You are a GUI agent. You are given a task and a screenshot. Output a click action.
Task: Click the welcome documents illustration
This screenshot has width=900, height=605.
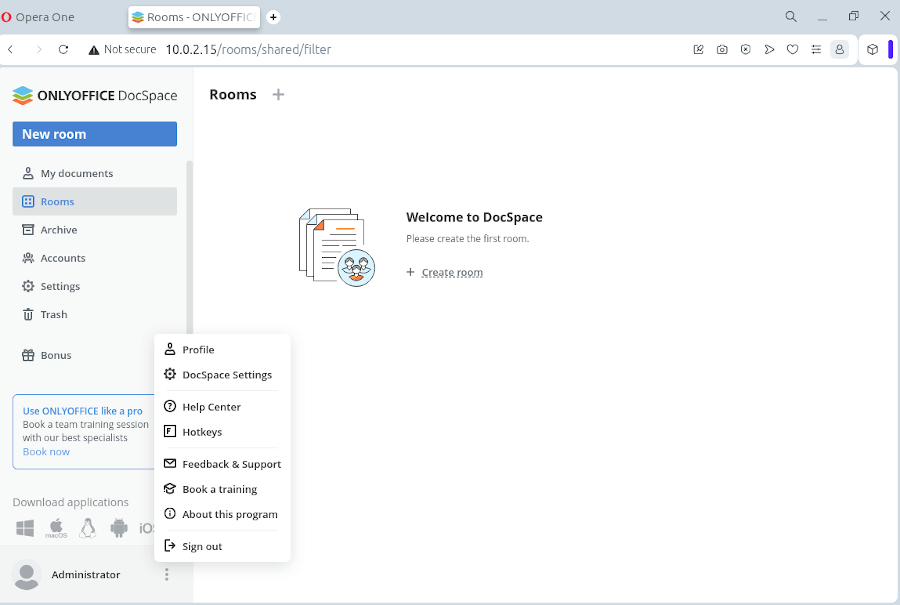pos(337,247)
